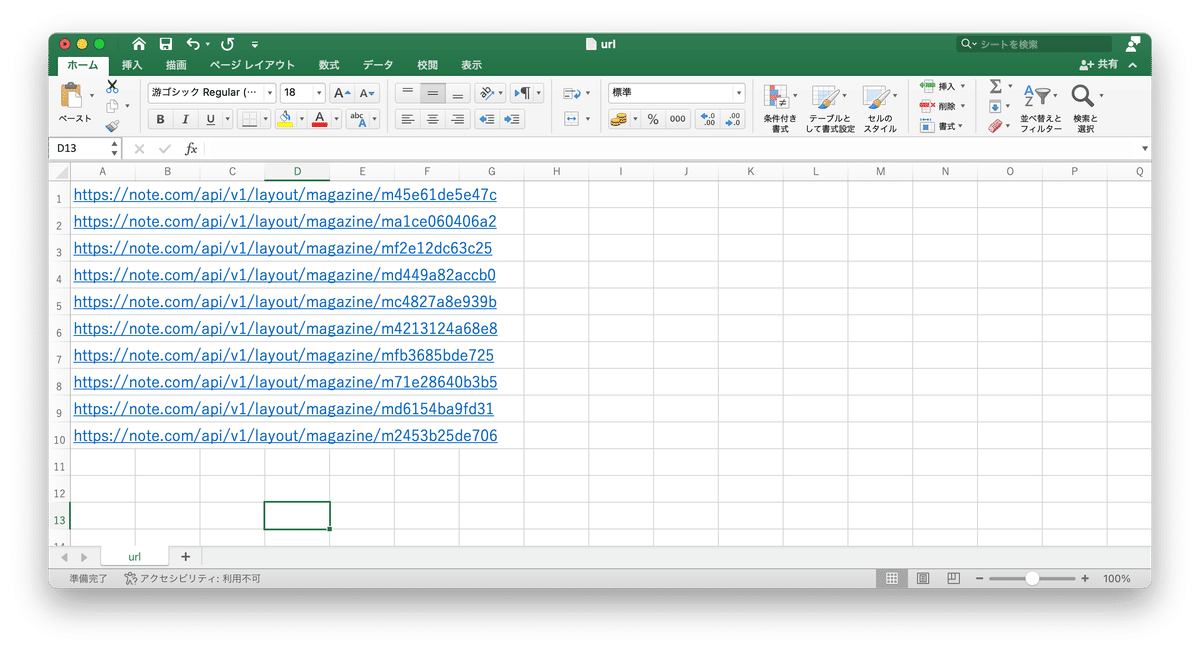Click the Decrease Indent icon

(487, 119)
